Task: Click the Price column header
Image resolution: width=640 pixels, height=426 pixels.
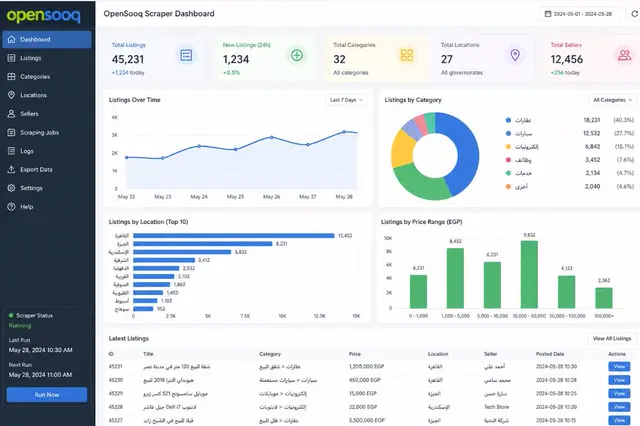Action: coord(355,354)
